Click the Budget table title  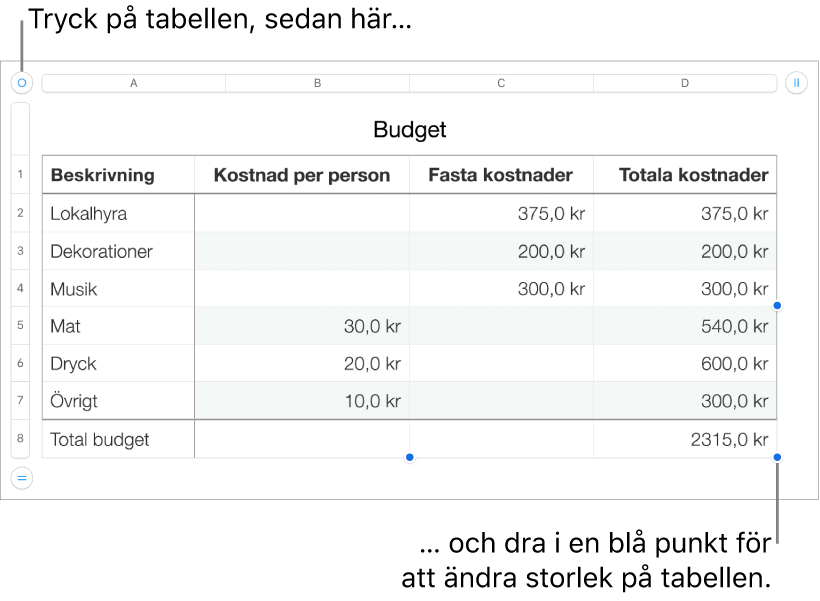409,129
